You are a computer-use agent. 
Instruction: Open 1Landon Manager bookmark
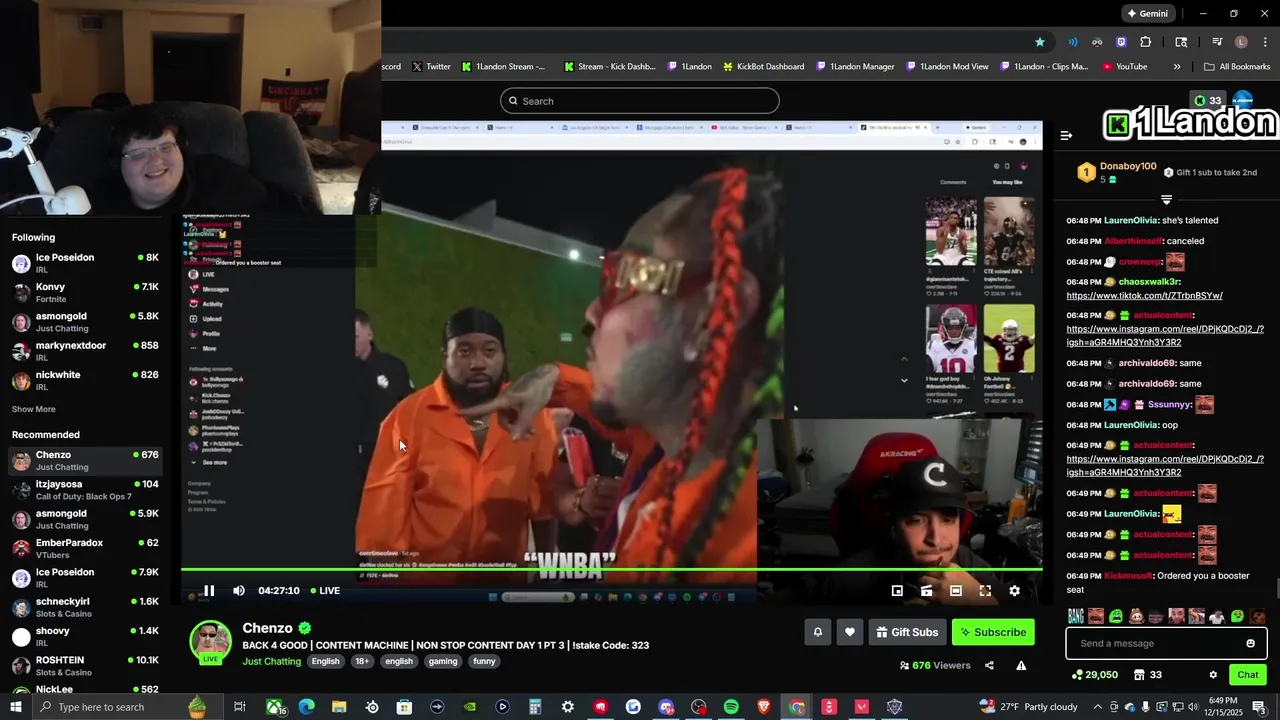(855, 67)
